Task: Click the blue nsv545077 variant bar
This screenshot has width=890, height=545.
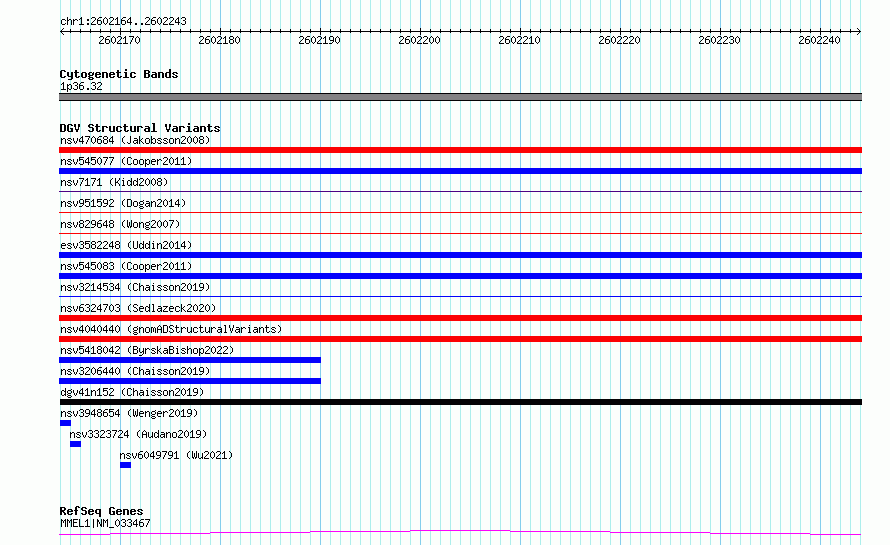Action: pyautogui.click(x=460, y=171)
